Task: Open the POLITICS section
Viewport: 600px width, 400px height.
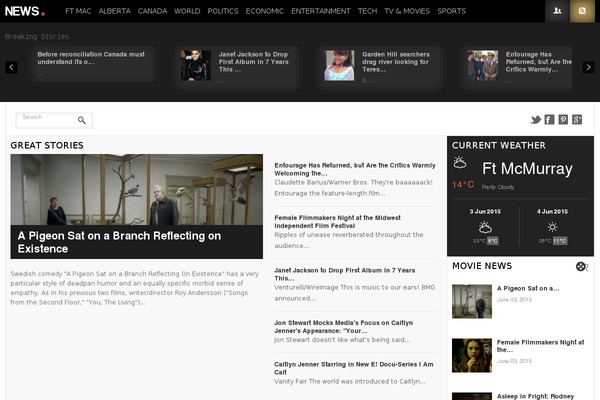Action: pos(223,11)
